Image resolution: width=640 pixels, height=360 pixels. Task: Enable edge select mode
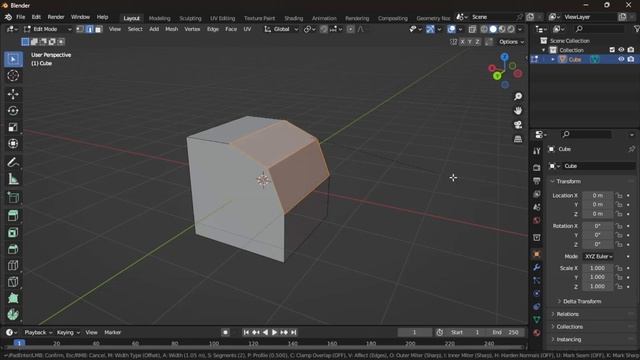89,29
